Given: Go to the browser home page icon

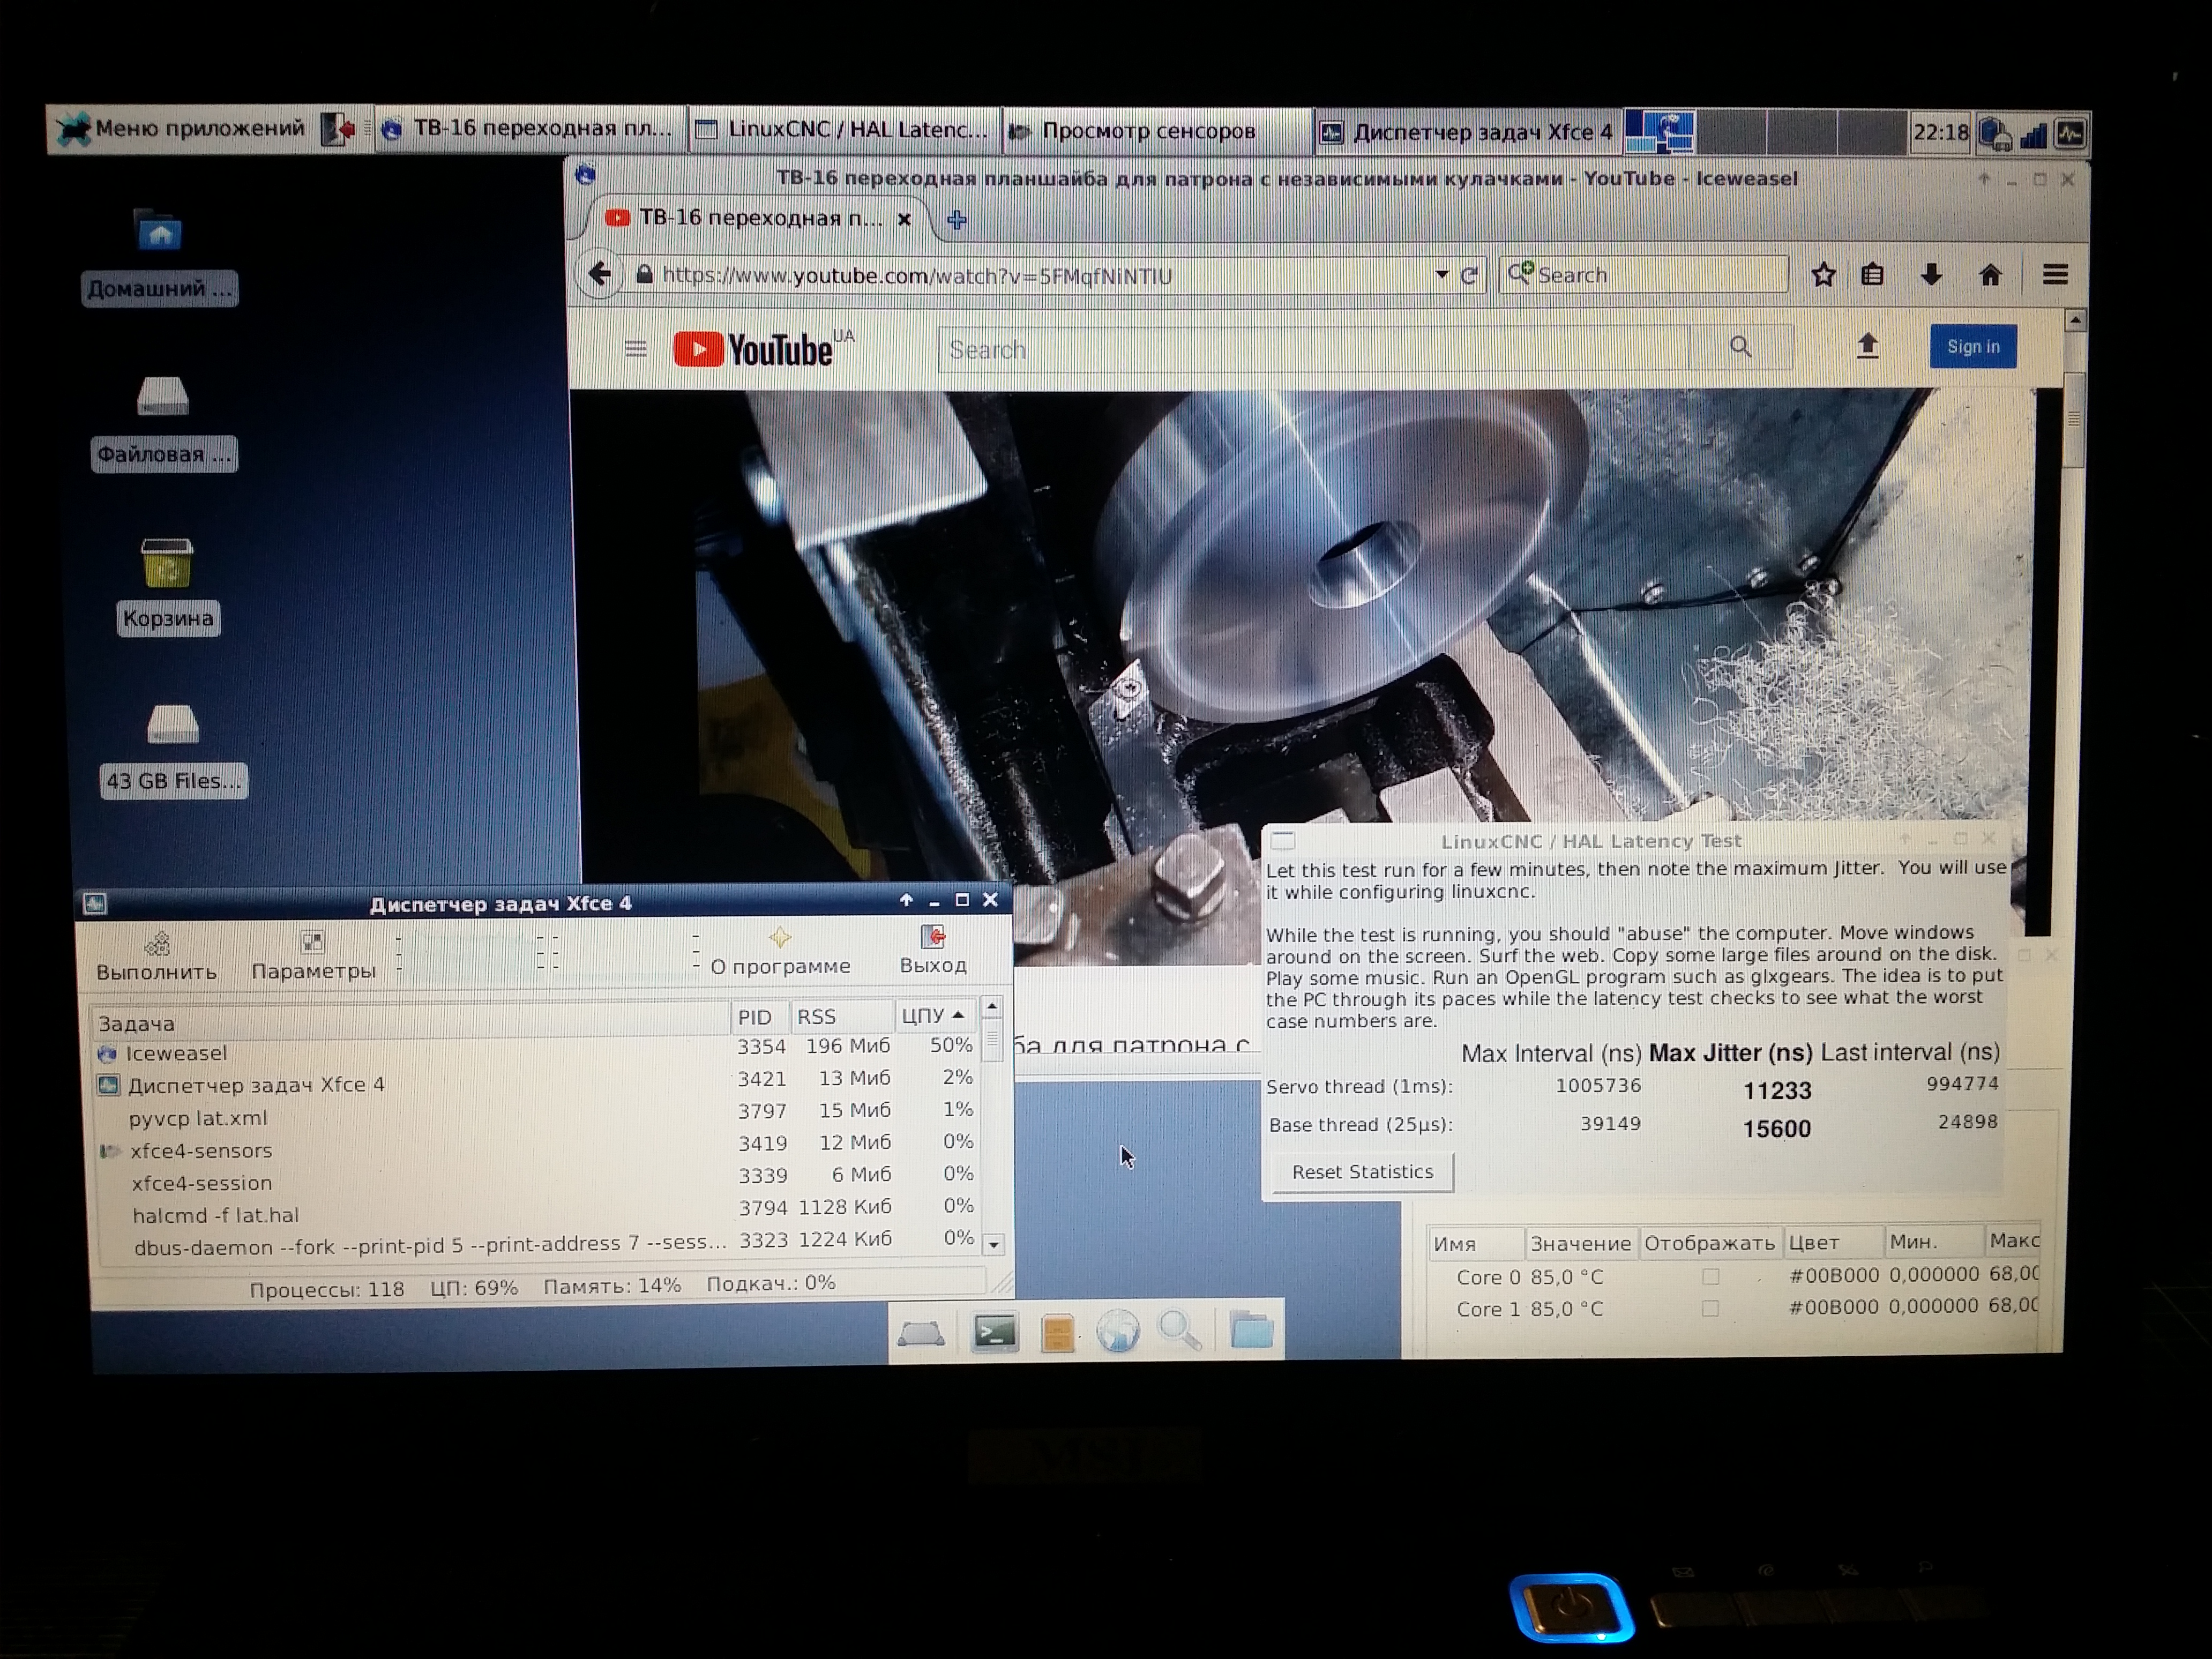Looking at the screenshot, I should [1990, 275].
